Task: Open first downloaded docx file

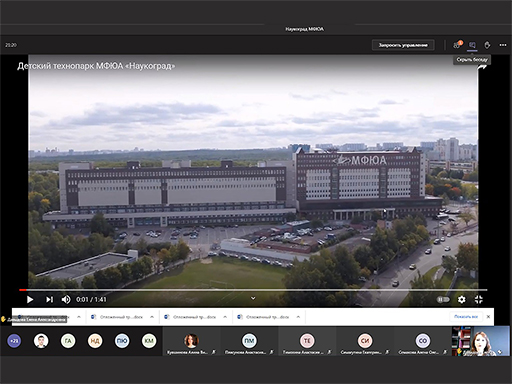Action: point(43,317)
